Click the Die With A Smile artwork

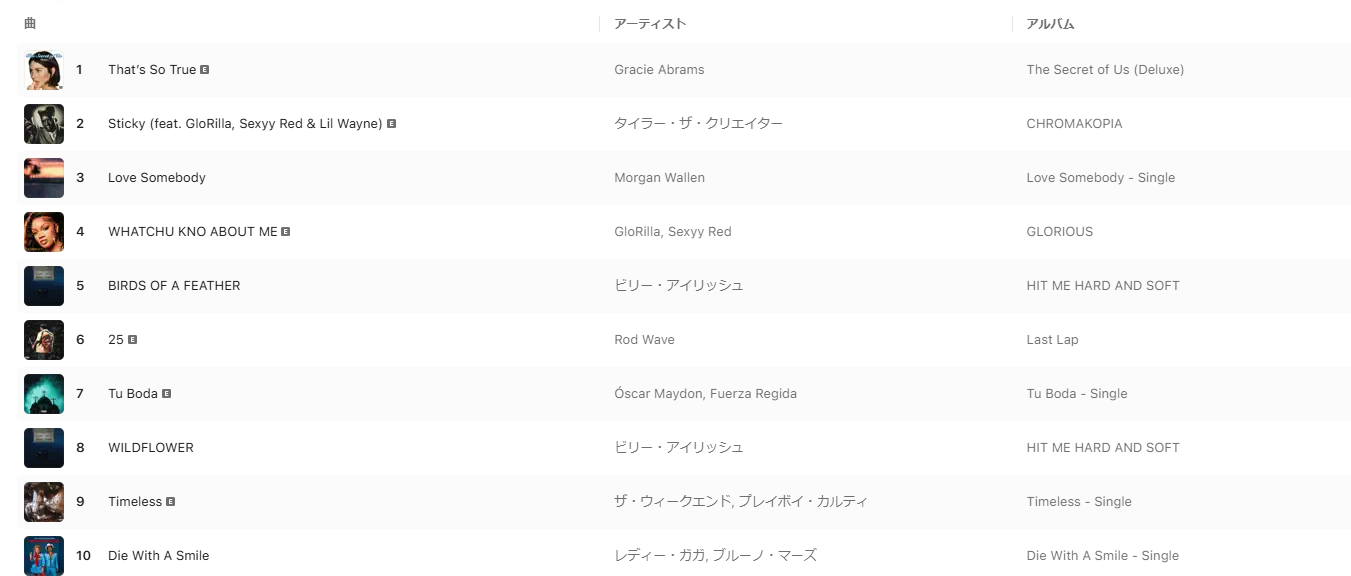(x=44, y=556)
